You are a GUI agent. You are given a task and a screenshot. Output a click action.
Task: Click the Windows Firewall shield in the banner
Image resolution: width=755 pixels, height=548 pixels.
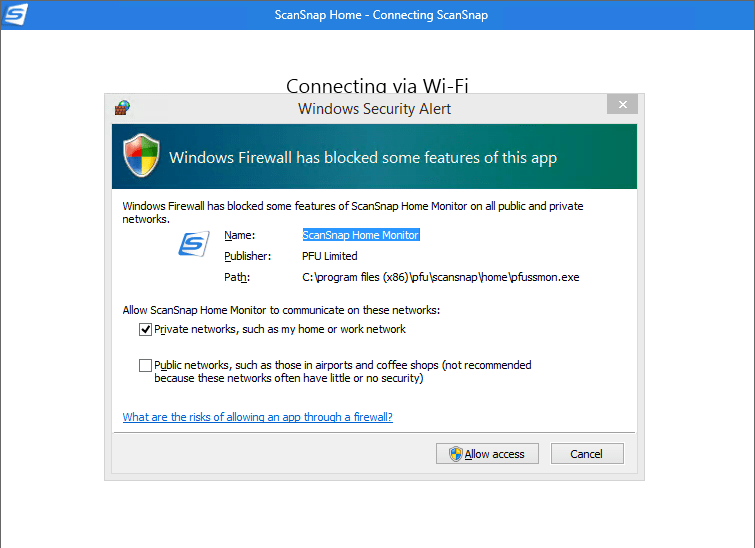(x=141, y=157)
